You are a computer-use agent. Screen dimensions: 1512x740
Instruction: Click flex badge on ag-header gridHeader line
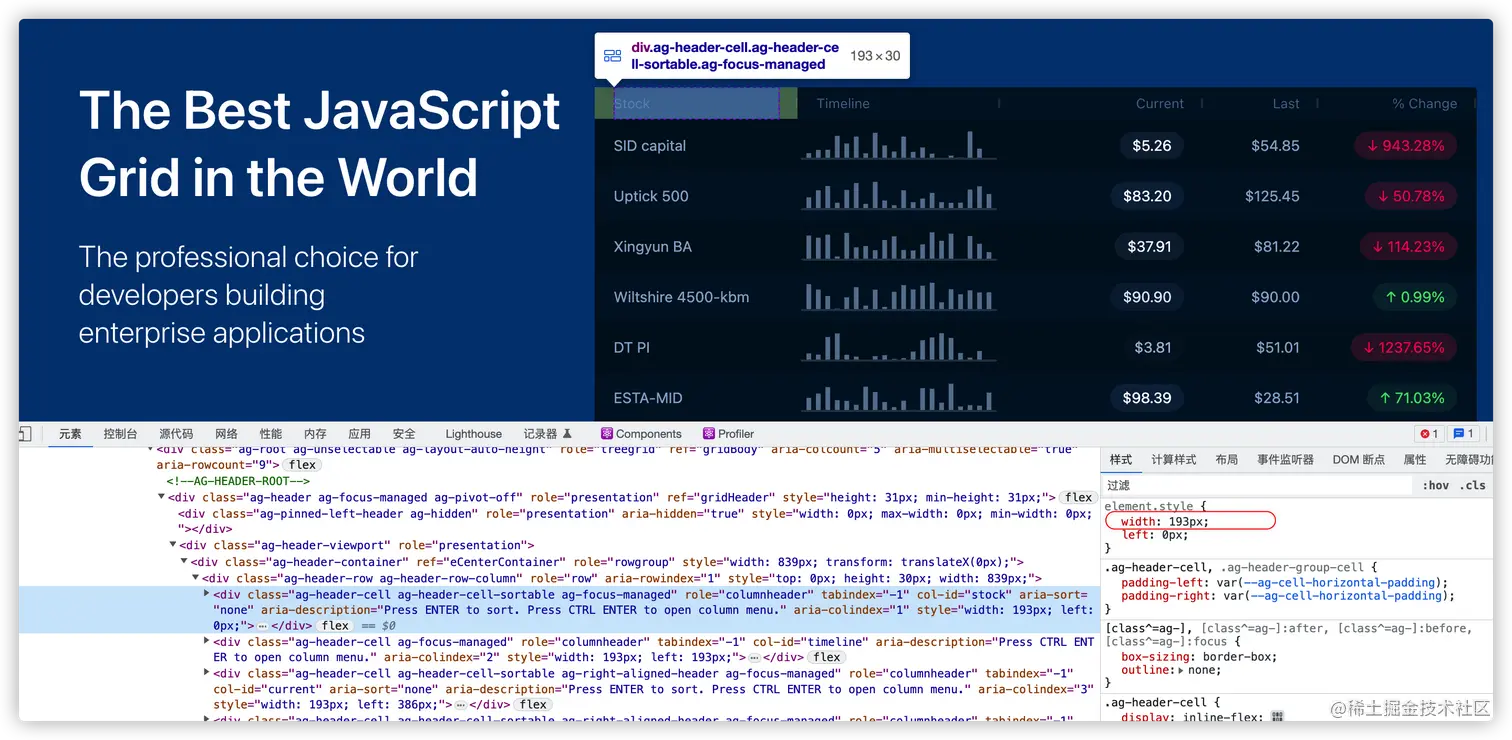click(x=1078, y=497)
